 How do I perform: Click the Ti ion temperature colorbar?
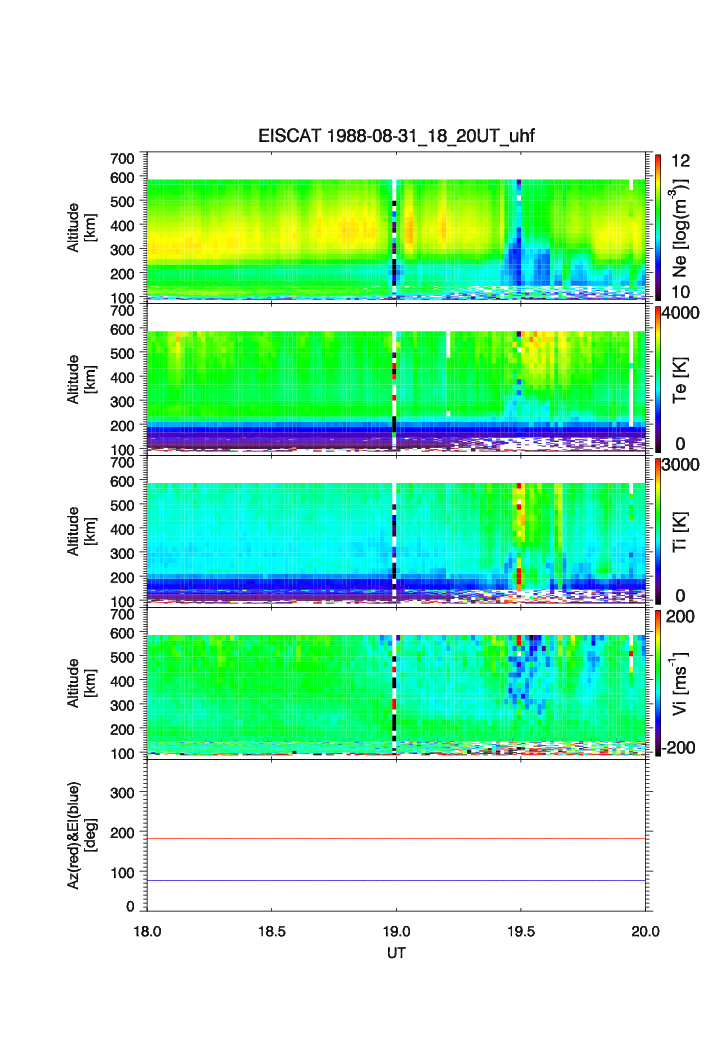click(x=658, y=530)
